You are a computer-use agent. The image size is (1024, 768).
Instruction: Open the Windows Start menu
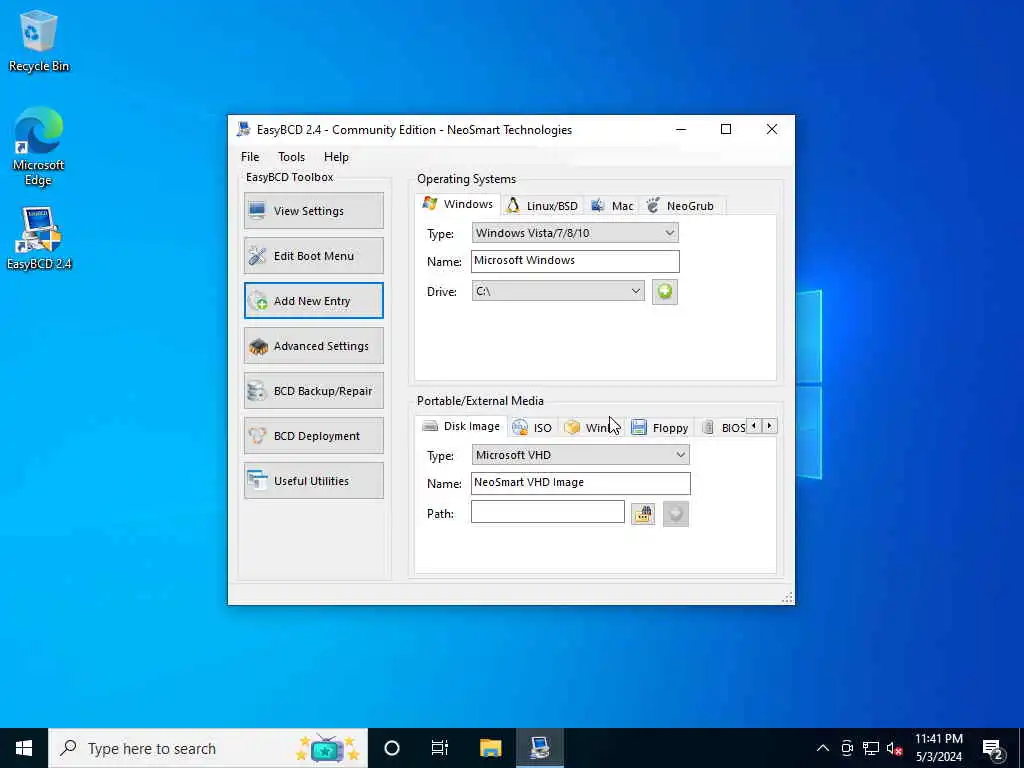coord(24,748)
